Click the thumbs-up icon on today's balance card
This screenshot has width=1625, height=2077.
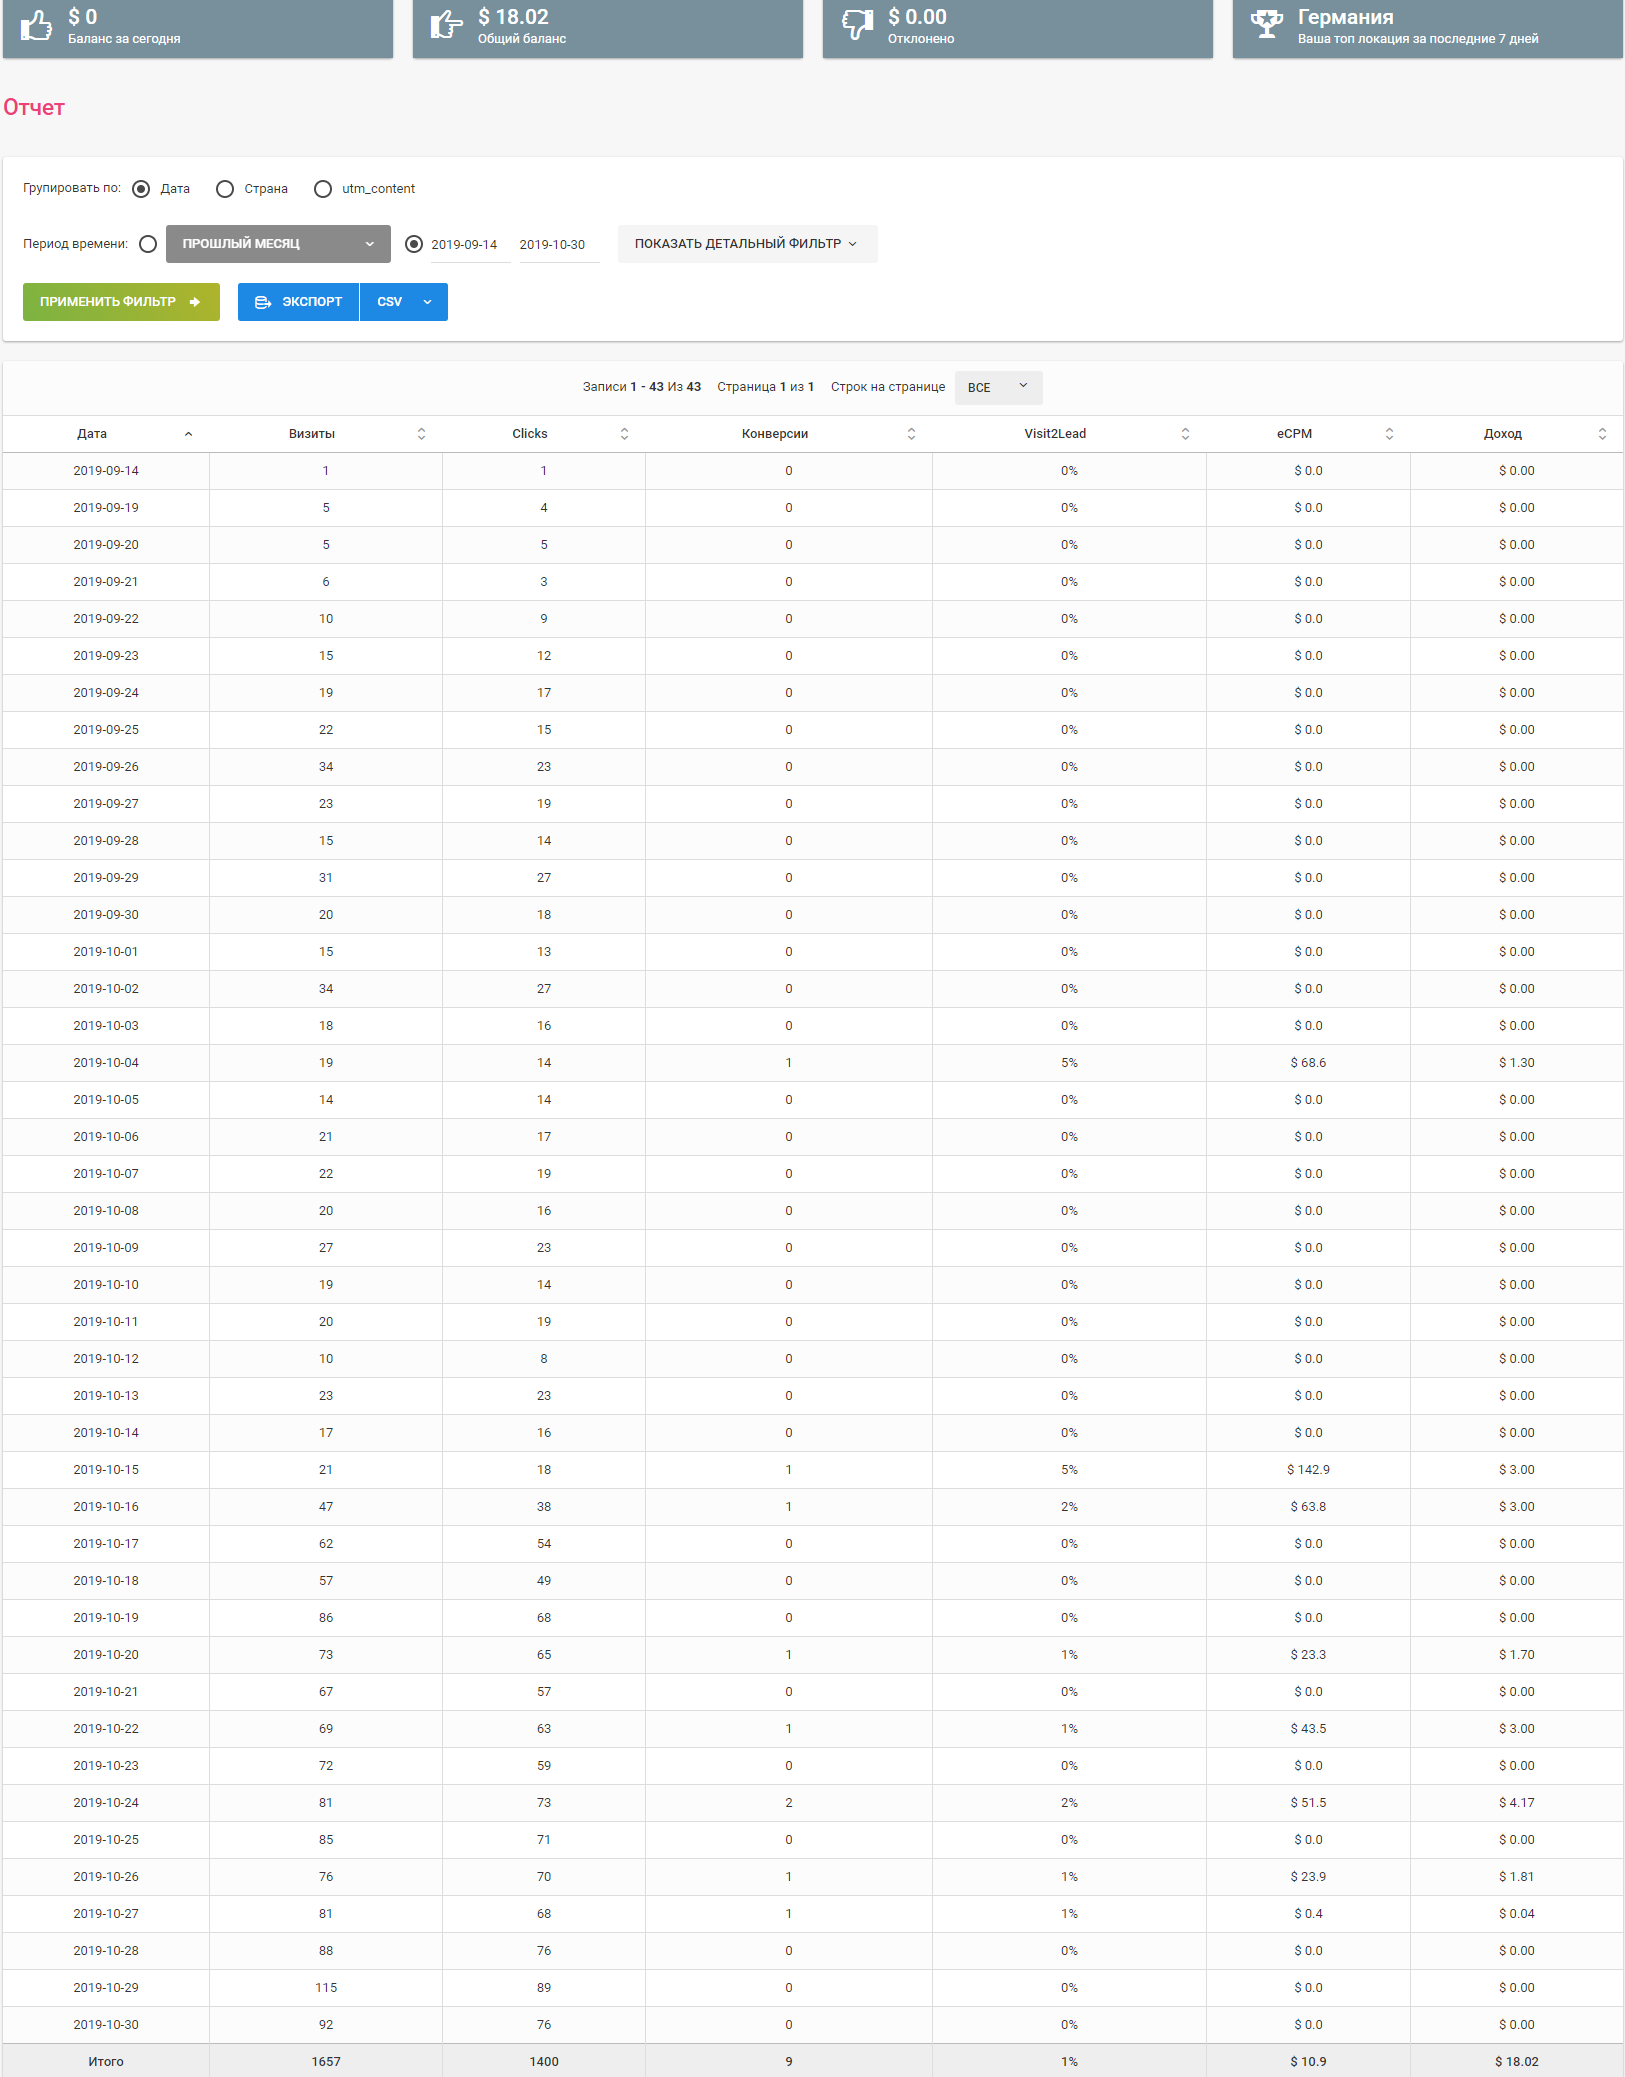point(37,27)
